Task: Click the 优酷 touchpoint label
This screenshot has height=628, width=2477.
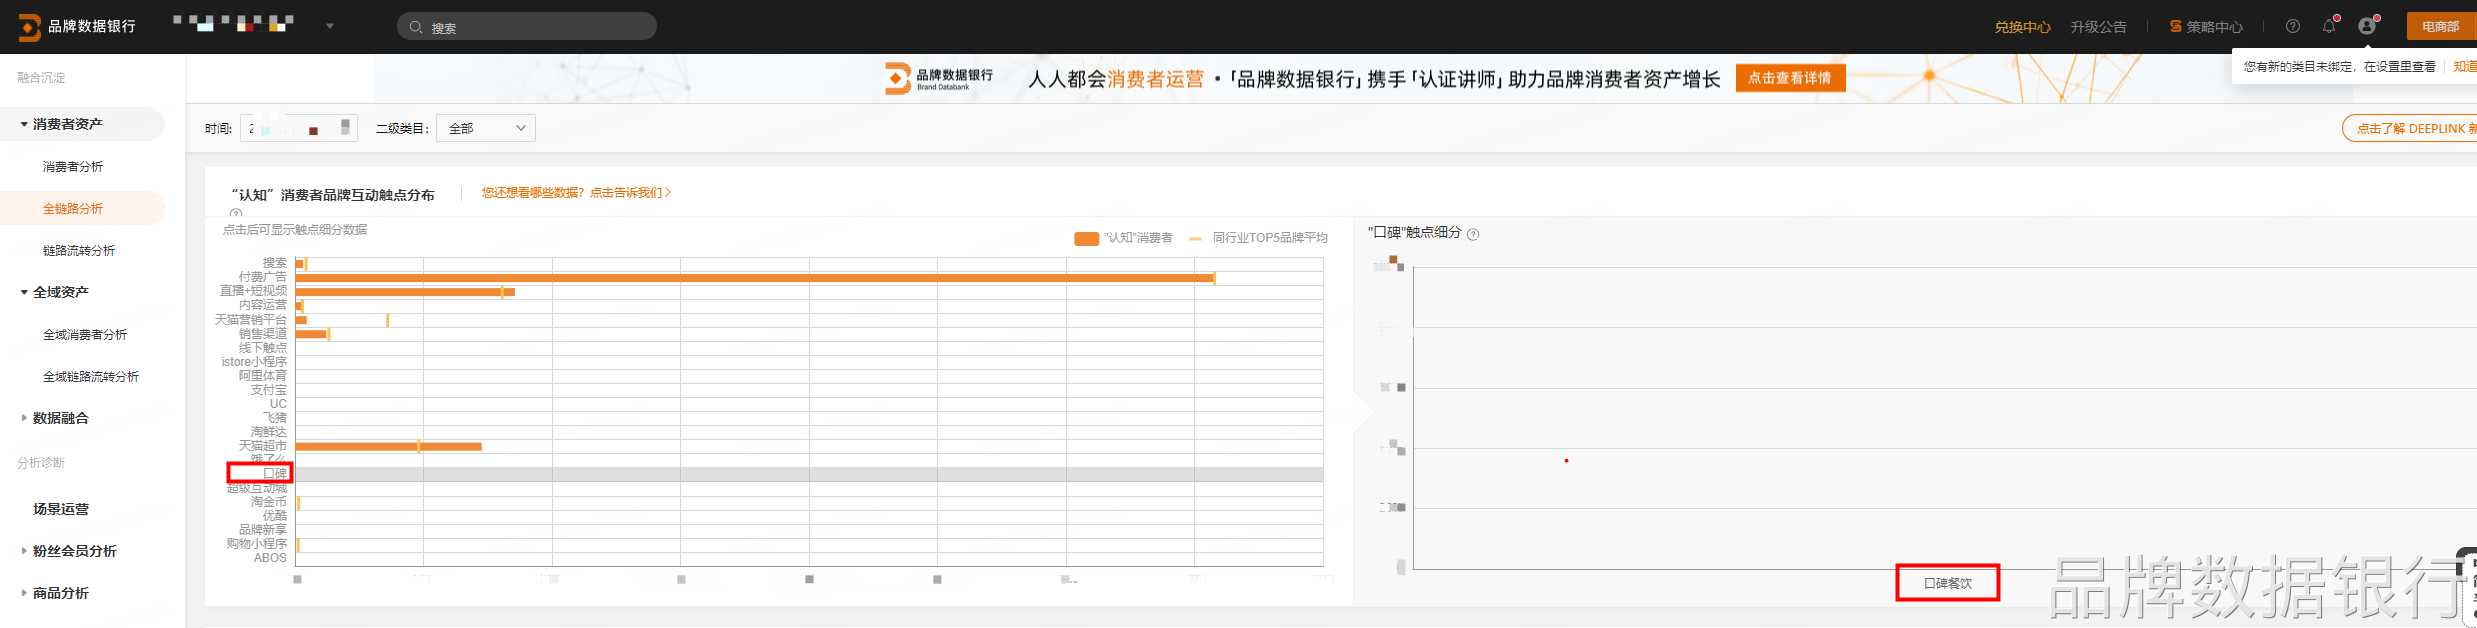Action: click(x=275, y=516)
